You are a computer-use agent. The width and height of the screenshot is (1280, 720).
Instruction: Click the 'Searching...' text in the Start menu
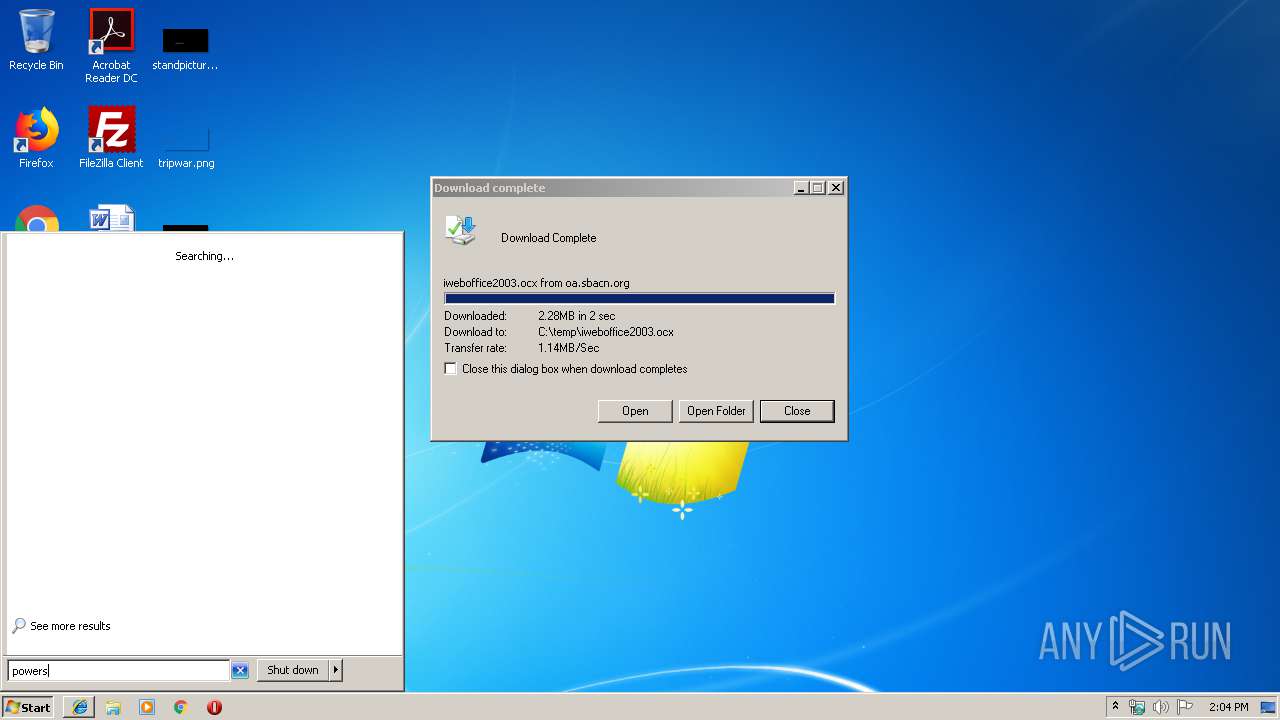pyautogui.click(x=204, y=256)
